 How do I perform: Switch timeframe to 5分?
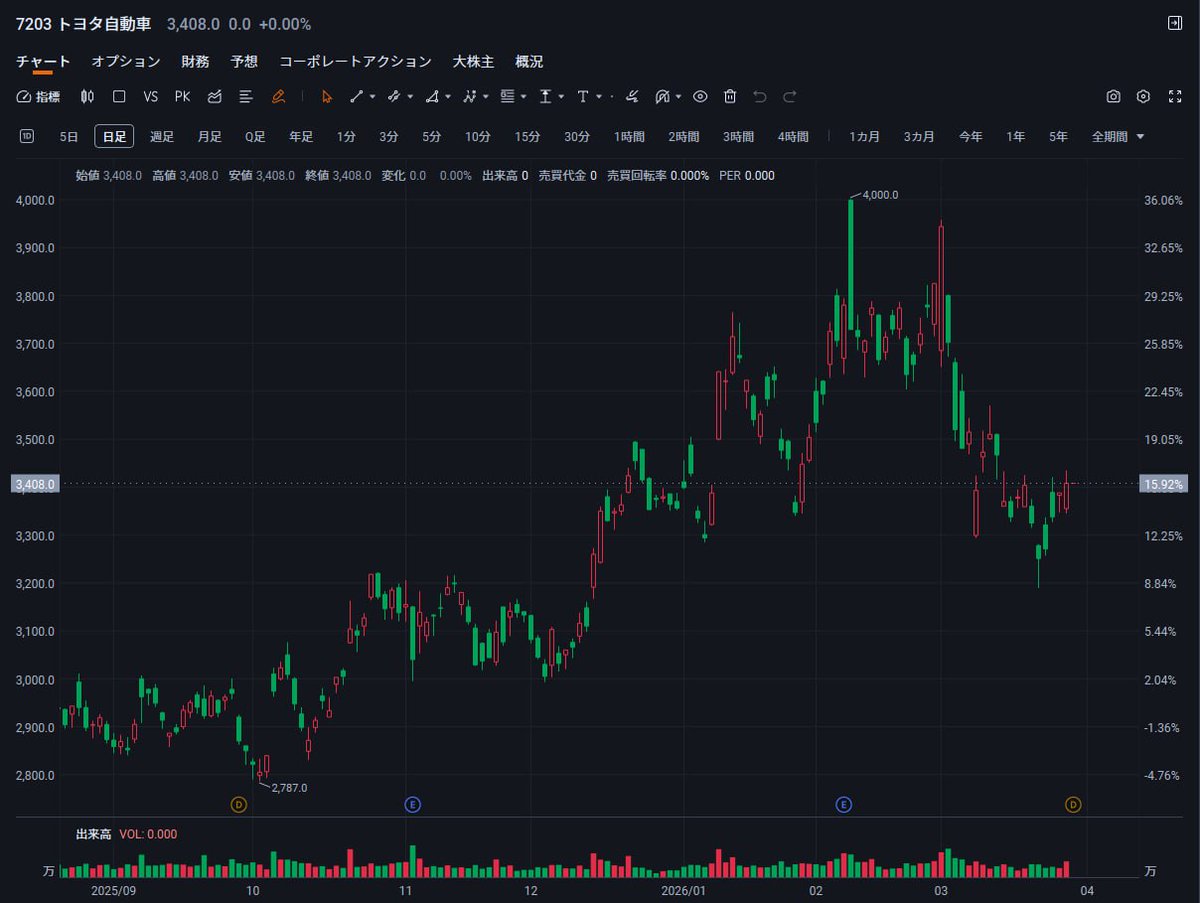pos(431,137)
